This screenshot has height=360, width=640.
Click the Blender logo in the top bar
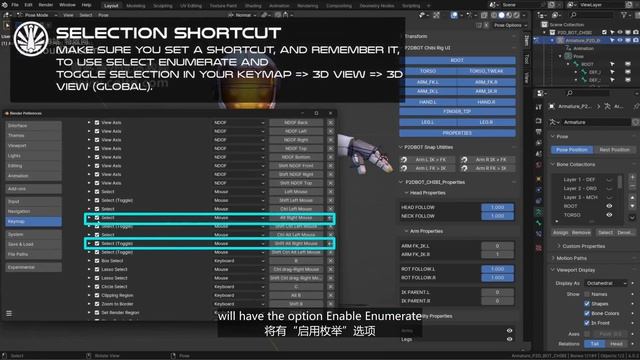[x=5, y=5]
